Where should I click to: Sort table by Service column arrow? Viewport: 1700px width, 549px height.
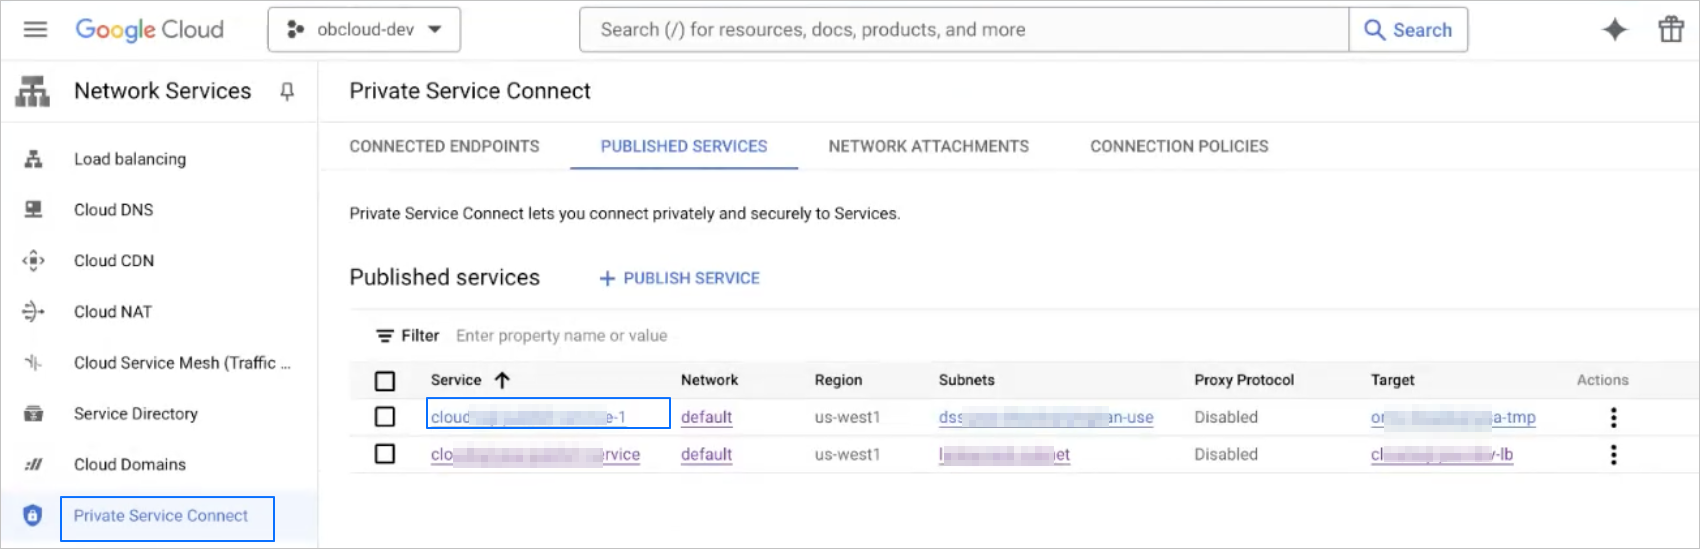click(502, 380)
